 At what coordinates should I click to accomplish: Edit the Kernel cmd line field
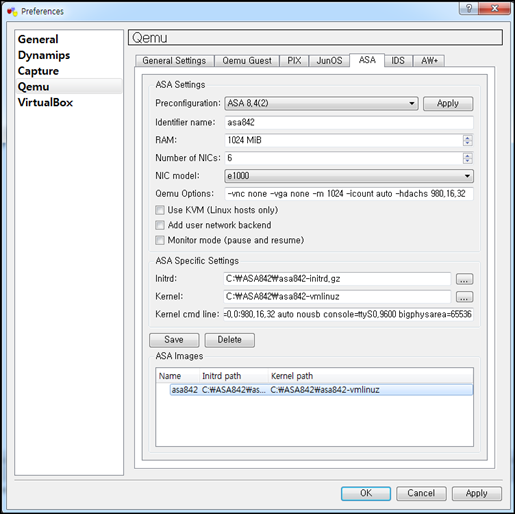348,314
